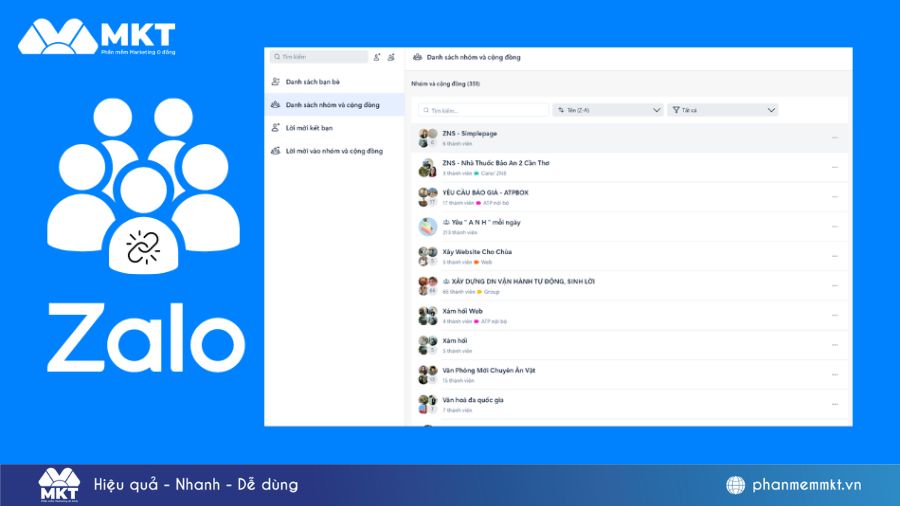Click the group invitation icon in the sidebar
900x506 pixels.
[x=276, y=151]
